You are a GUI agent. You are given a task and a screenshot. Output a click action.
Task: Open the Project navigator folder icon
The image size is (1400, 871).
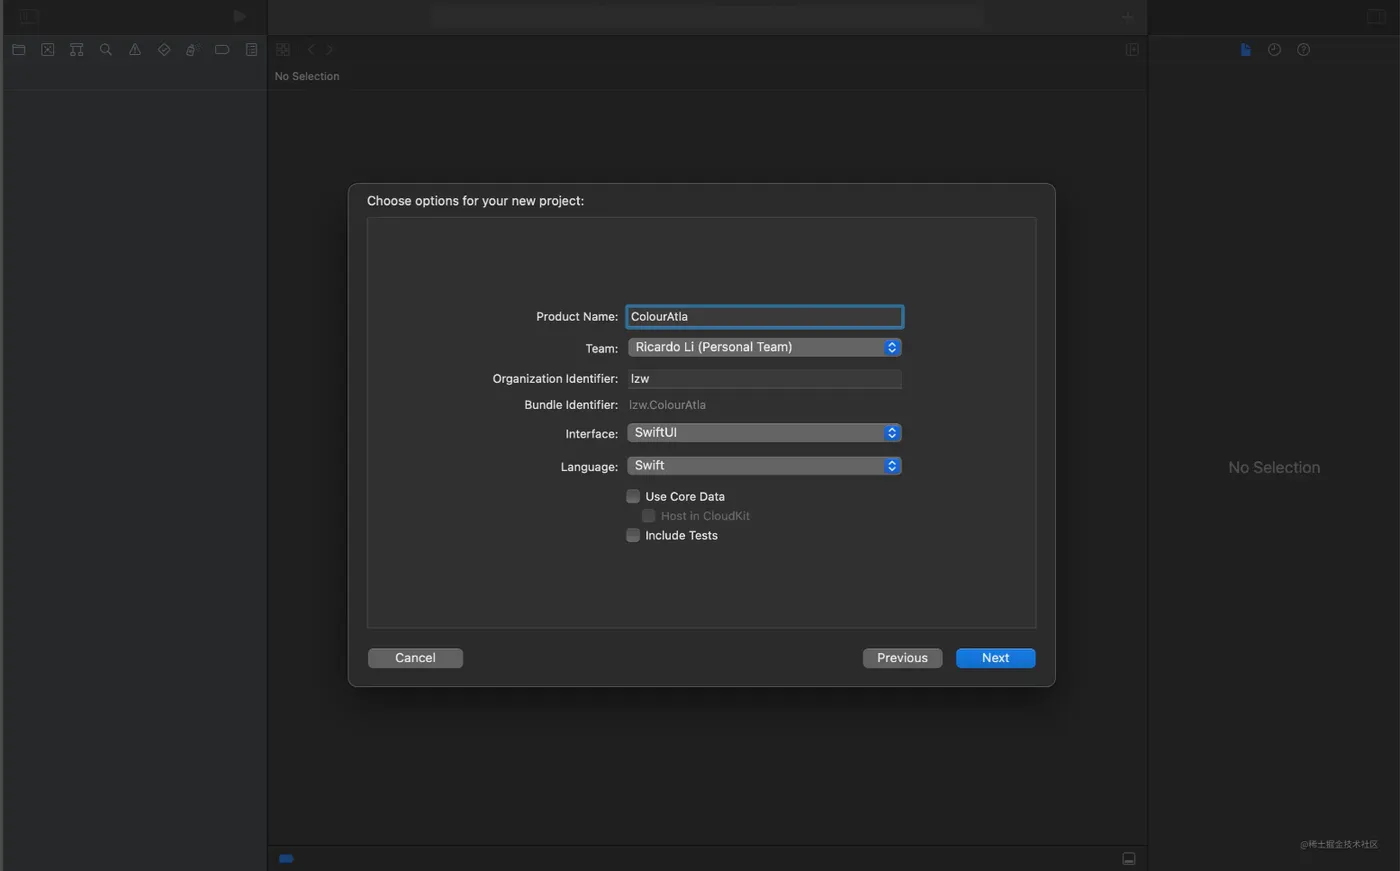click(x=18, y=49)
